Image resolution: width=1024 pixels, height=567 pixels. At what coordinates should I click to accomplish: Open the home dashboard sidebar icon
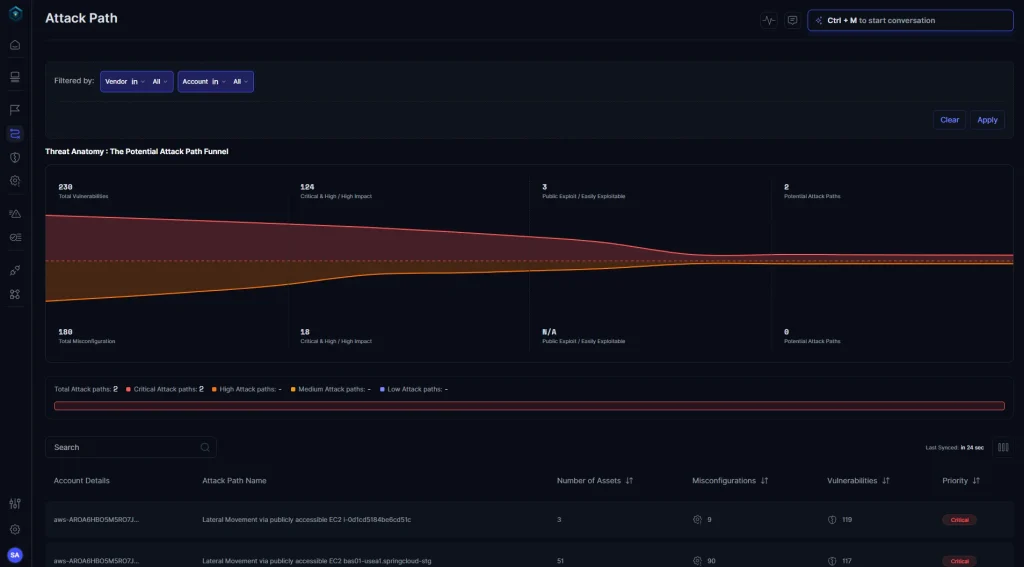pyautogui.click(x=15, y=45)
